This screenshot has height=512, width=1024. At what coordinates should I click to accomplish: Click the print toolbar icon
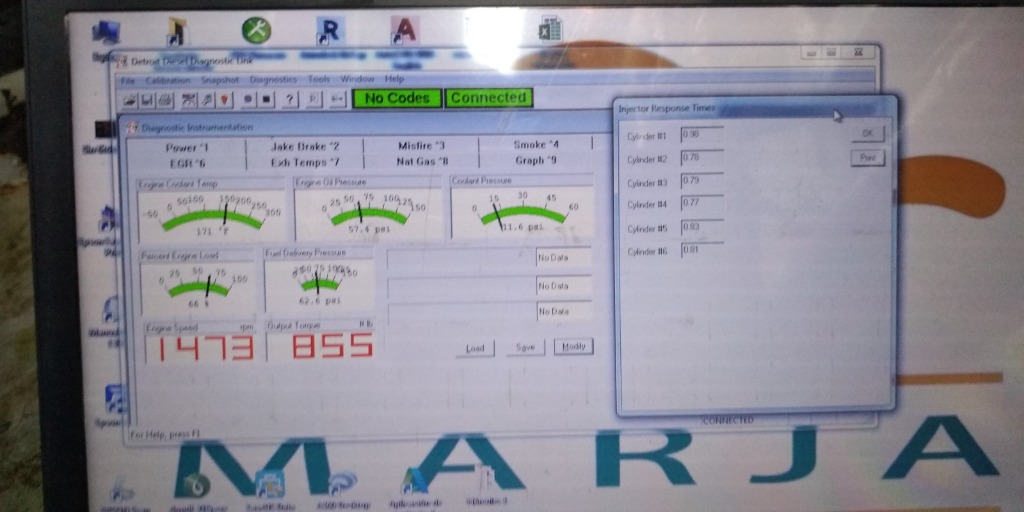pyautogui.click(x=164, y=100)
